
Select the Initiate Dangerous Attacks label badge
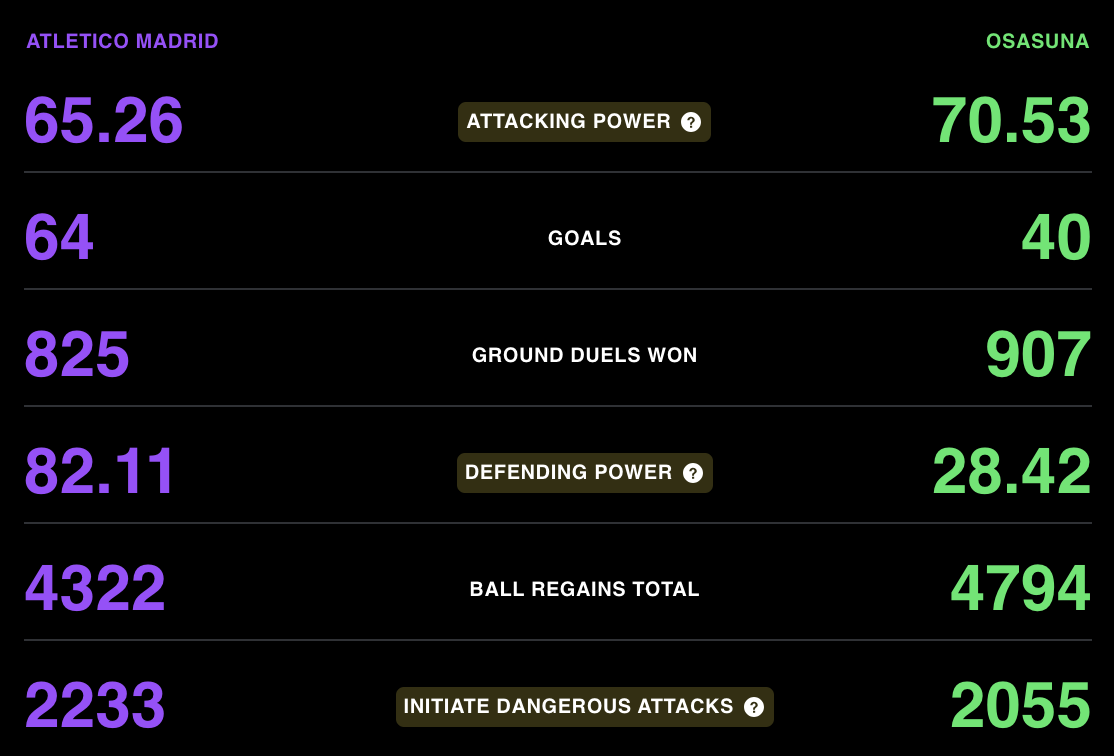coord(585,707)
